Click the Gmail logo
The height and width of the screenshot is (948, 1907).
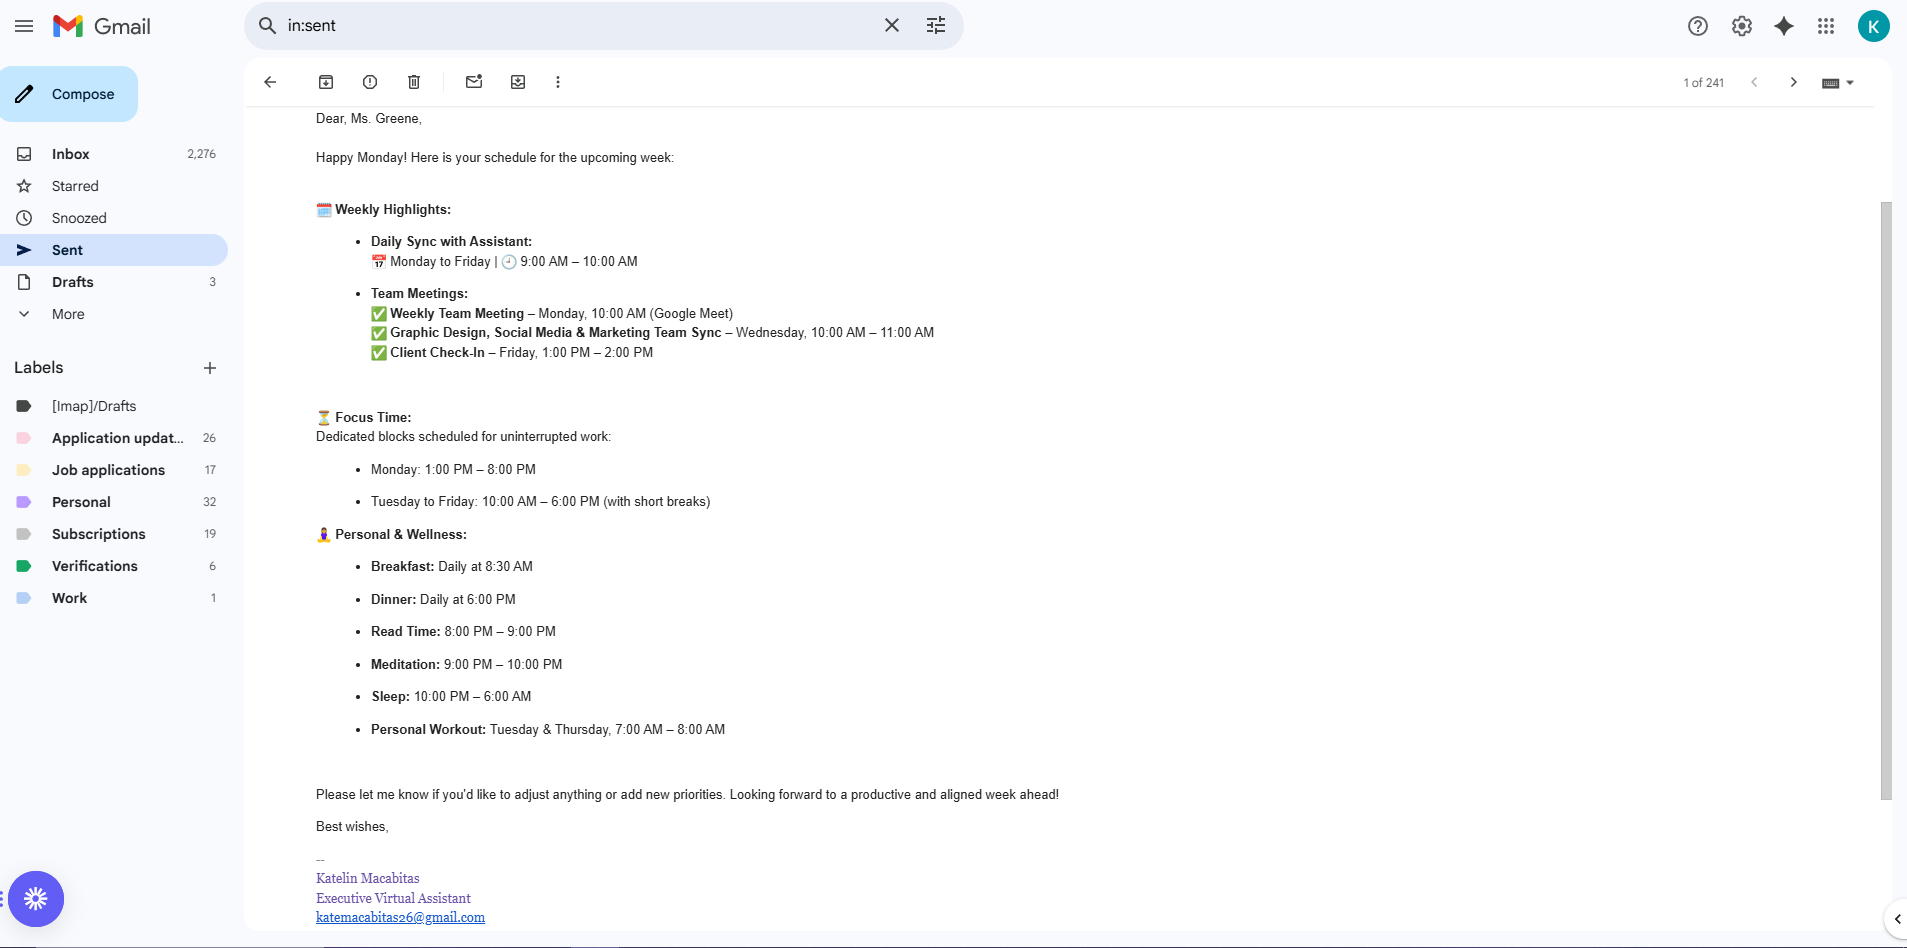pos(102,26)
